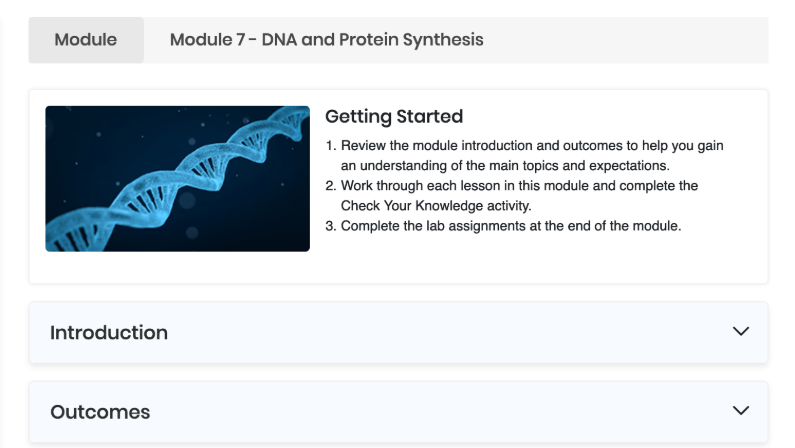Click the 'Check Your Knowledge activity' text
795x448 pixels.
[436, 206]
